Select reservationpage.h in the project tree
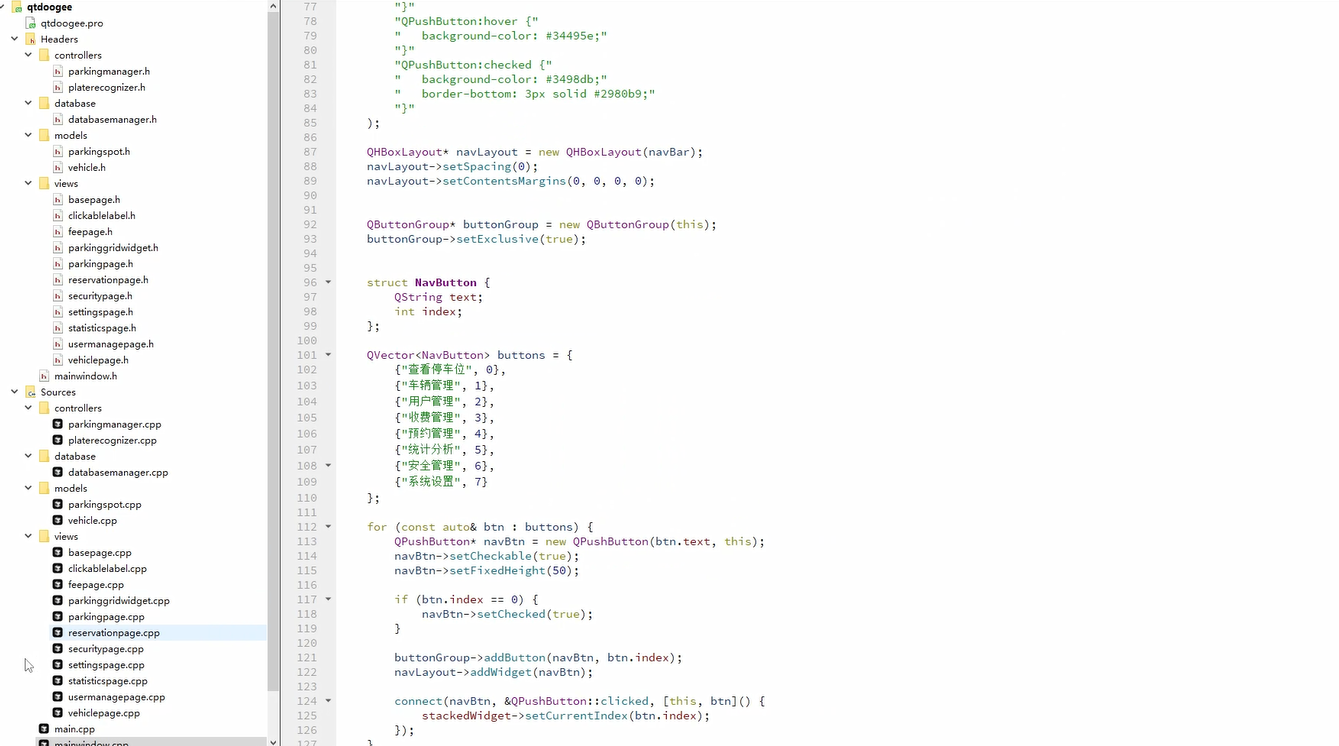 [x=108, y=279]
